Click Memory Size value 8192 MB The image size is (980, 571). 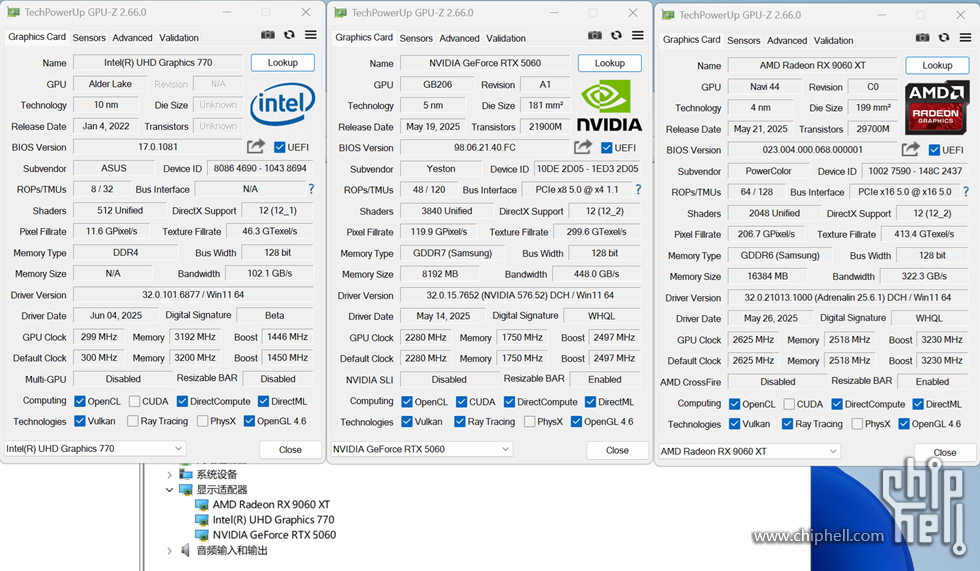coord(440,274)
